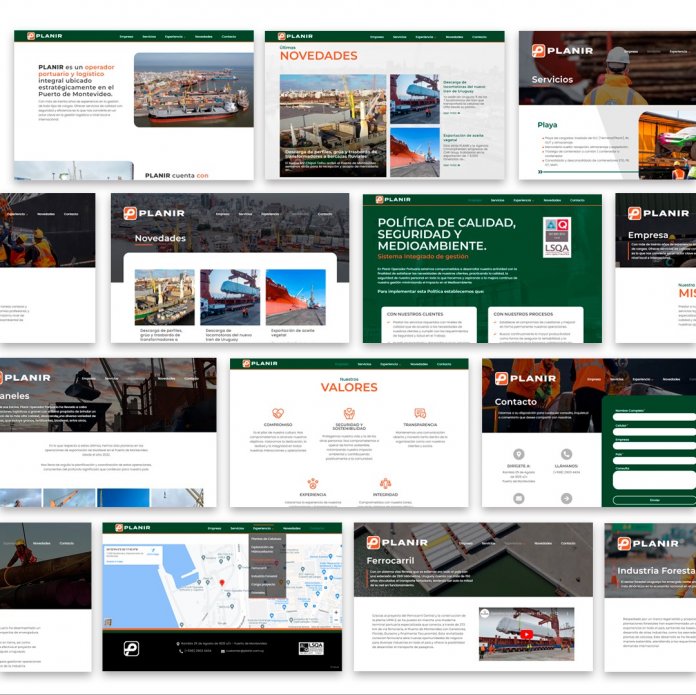Open Novedades on the Política de Calidad nav
Viewport: 696px width, 695px height.
tap(552, 201)
